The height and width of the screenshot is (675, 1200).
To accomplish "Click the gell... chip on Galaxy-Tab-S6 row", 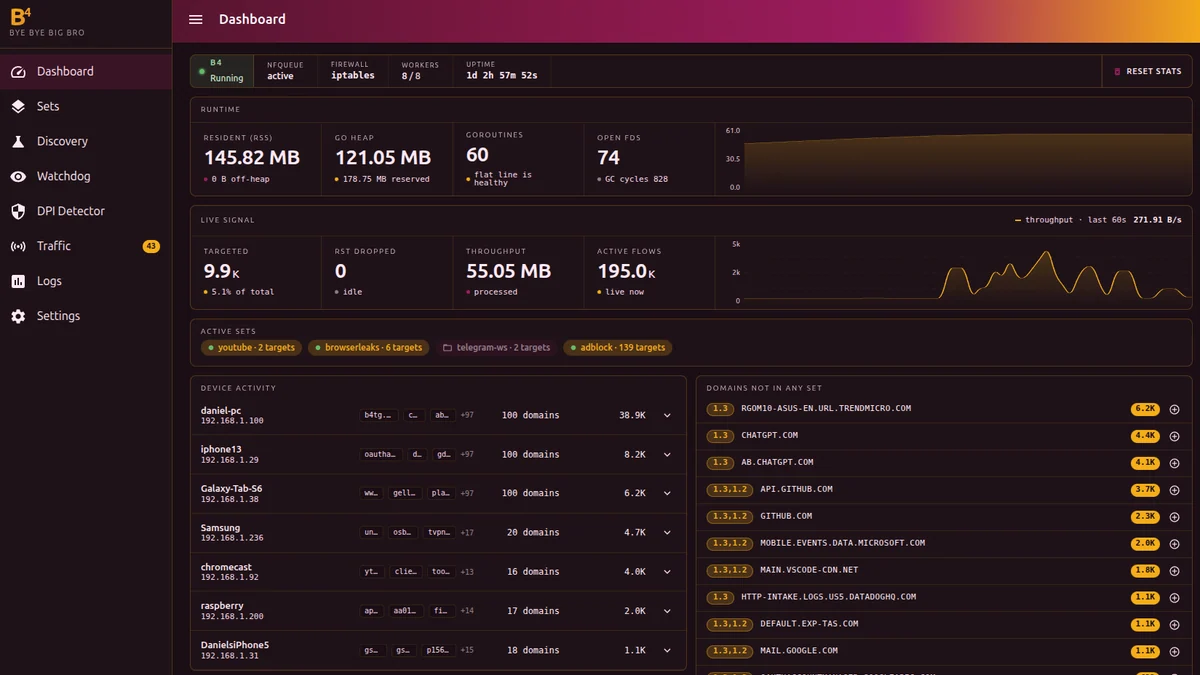I will 406,493.
